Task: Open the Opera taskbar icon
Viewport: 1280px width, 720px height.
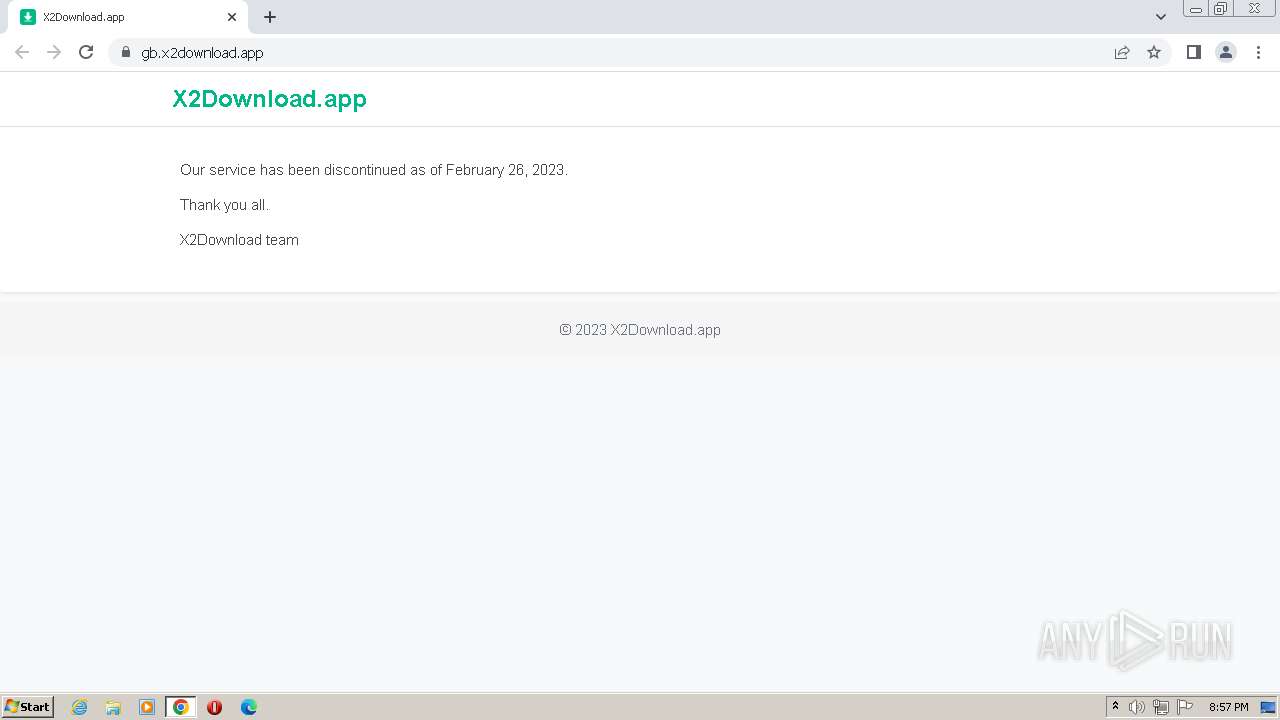Action: tap(214, 707)
